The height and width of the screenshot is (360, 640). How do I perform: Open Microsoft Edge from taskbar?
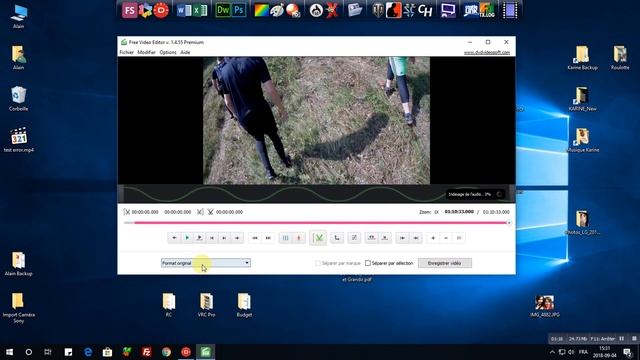tap(88, 352)
